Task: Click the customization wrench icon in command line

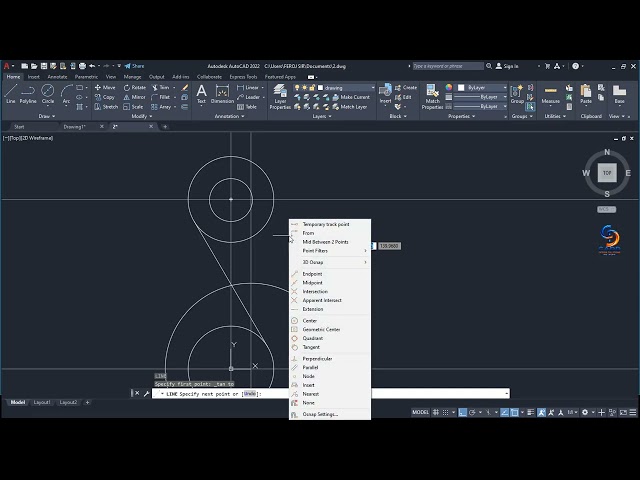Action: (x=147, y=393)
